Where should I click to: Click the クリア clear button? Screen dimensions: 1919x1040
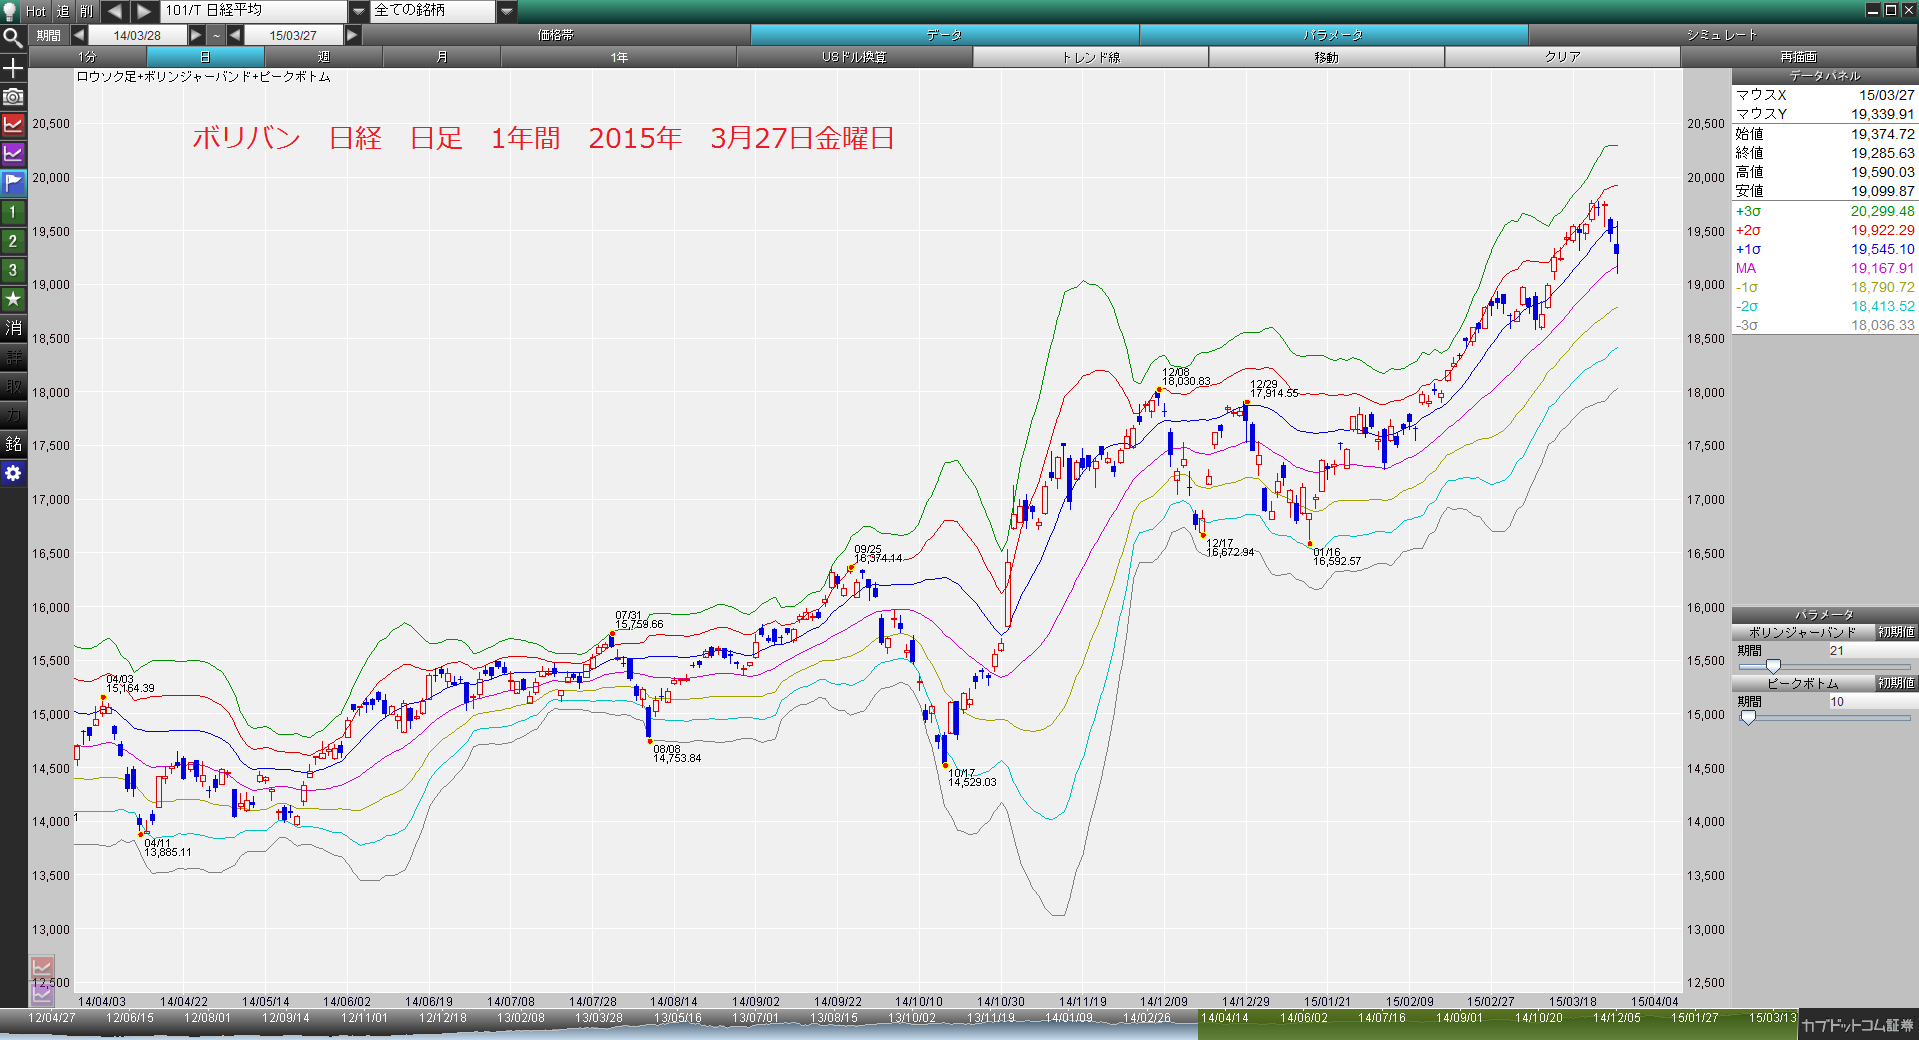[1562, 57]
